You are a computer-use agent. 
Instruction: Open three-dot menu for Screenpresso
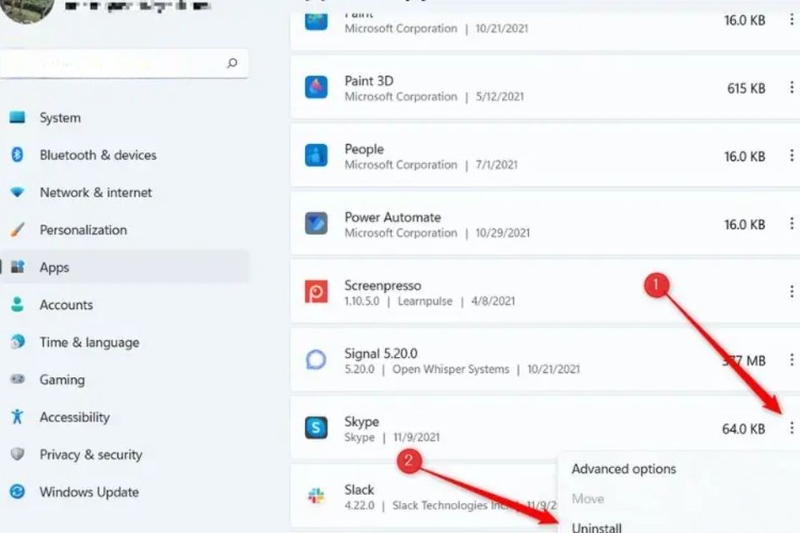pyautogui.click(x=791, y=292)
